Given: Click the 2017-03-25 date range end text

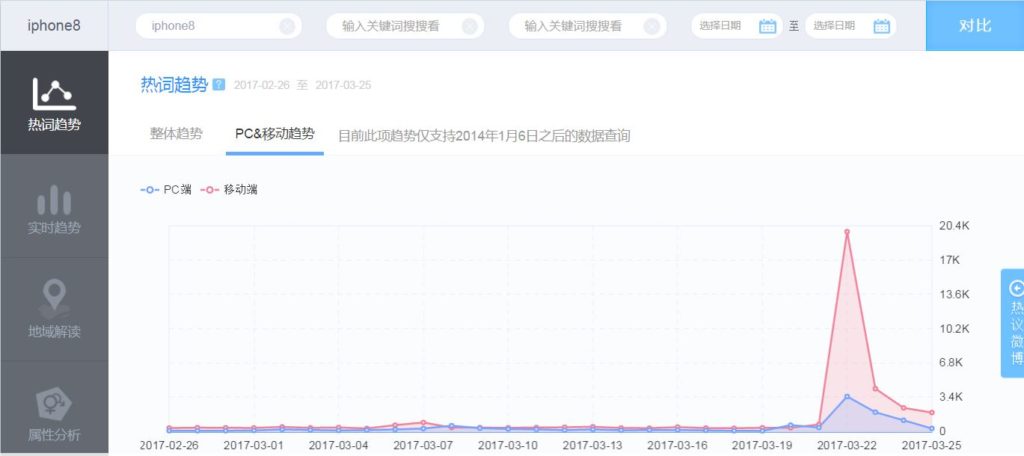Looking at the screenshot, I should coord(344,85).
